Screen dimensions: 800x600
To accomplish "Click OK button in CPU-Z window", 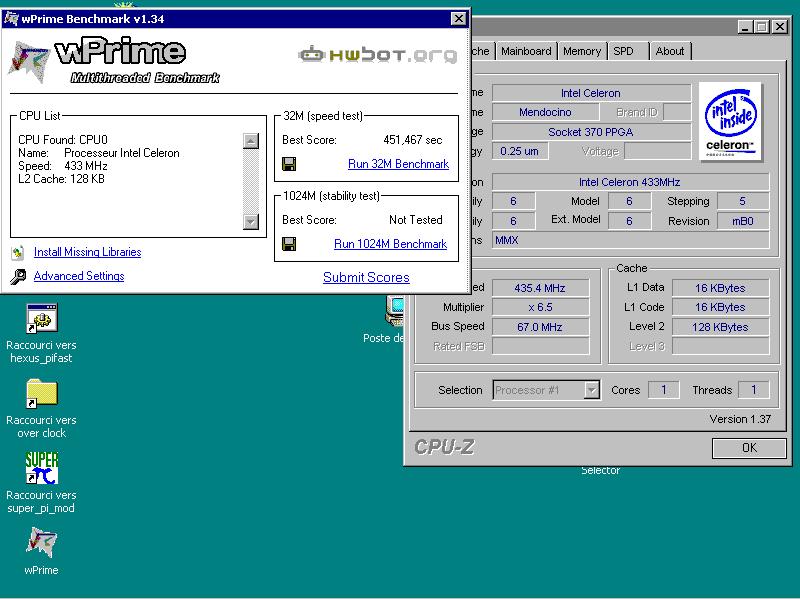I will [x=748, y=448].
